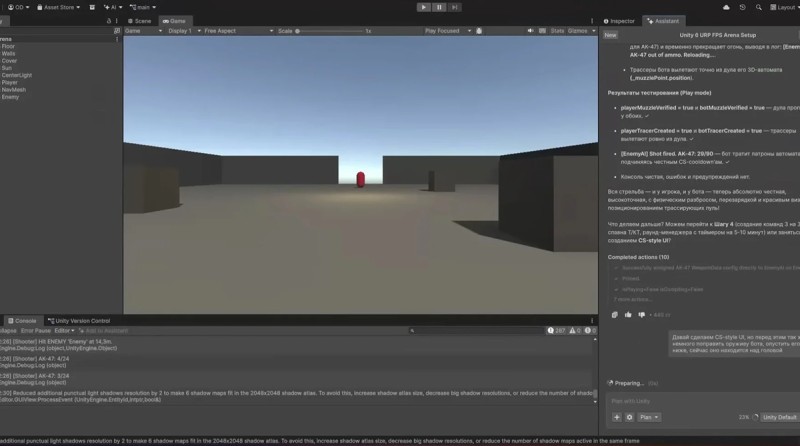
Task: Click Add to Assistant in the Console
Action: [103, 331]
